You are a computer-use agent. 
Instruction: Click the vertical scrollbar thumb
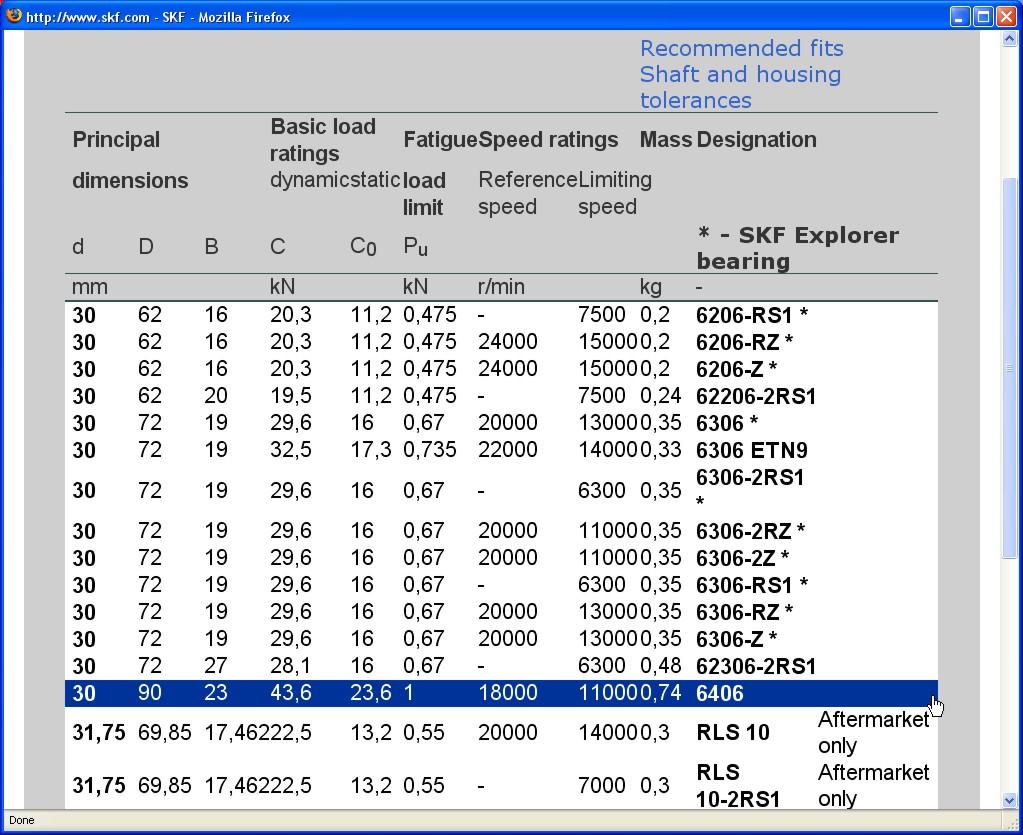1009,369
